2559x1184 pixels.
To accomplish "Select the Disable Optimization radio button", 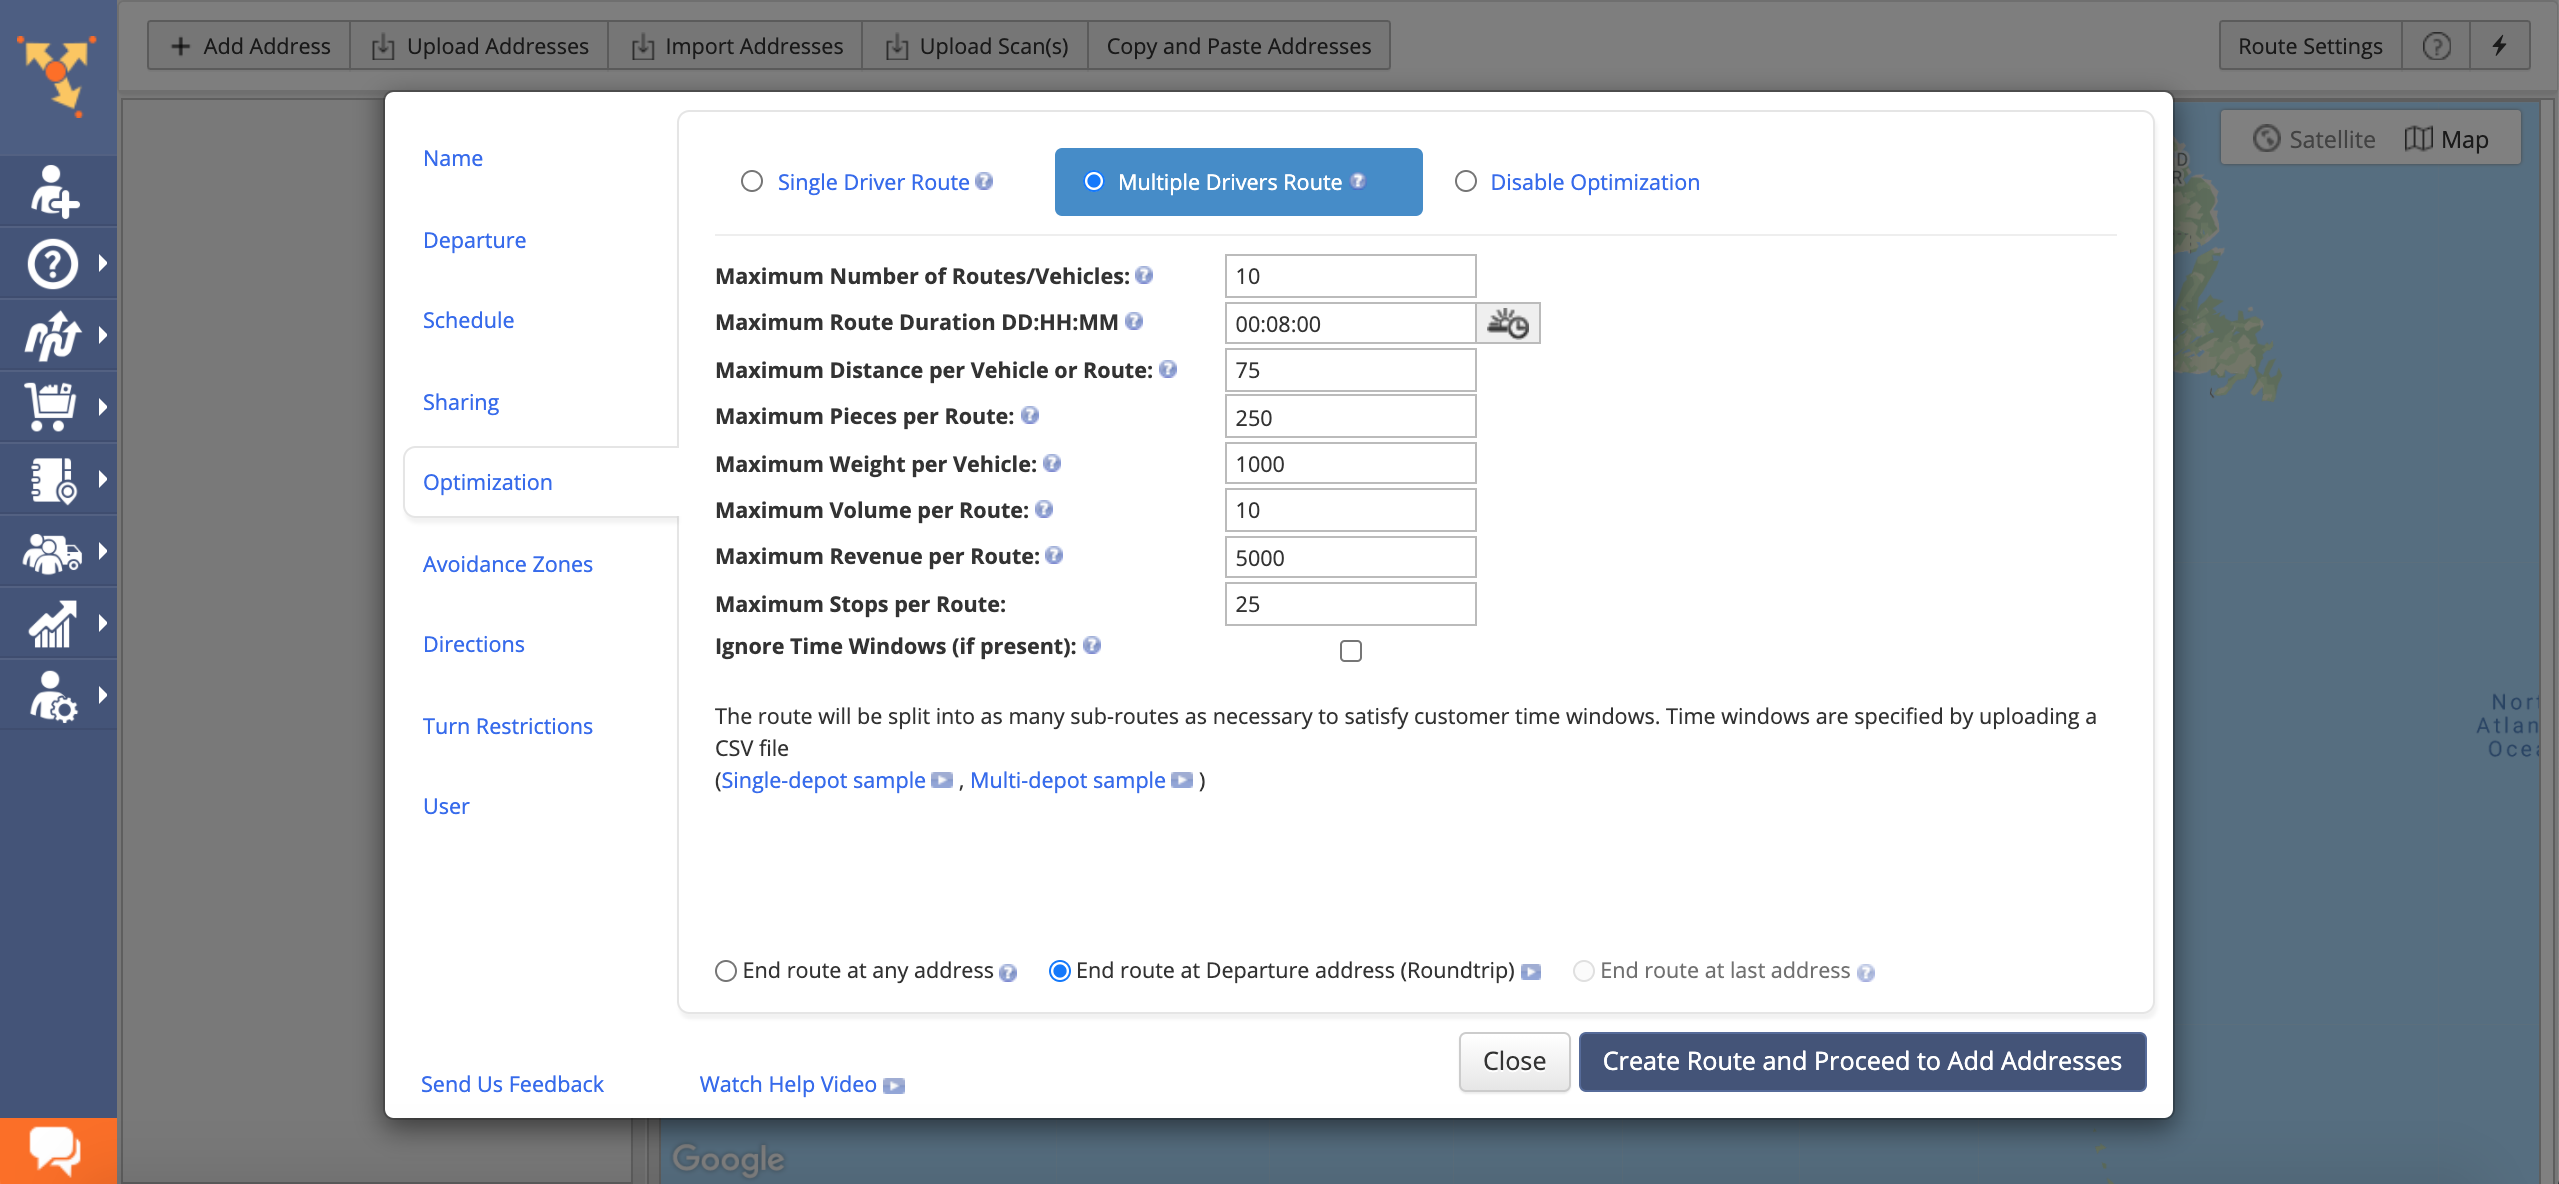I will click(x=1466, y=180).
